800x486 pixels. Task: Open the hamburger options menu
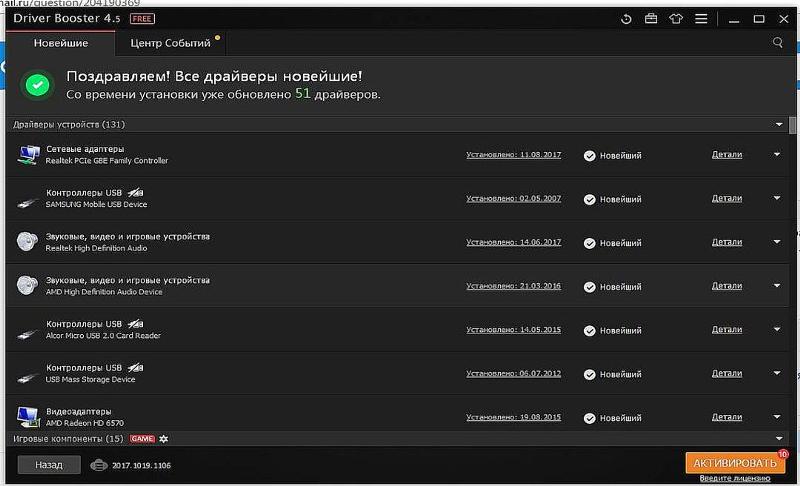[x=701, y=19]
